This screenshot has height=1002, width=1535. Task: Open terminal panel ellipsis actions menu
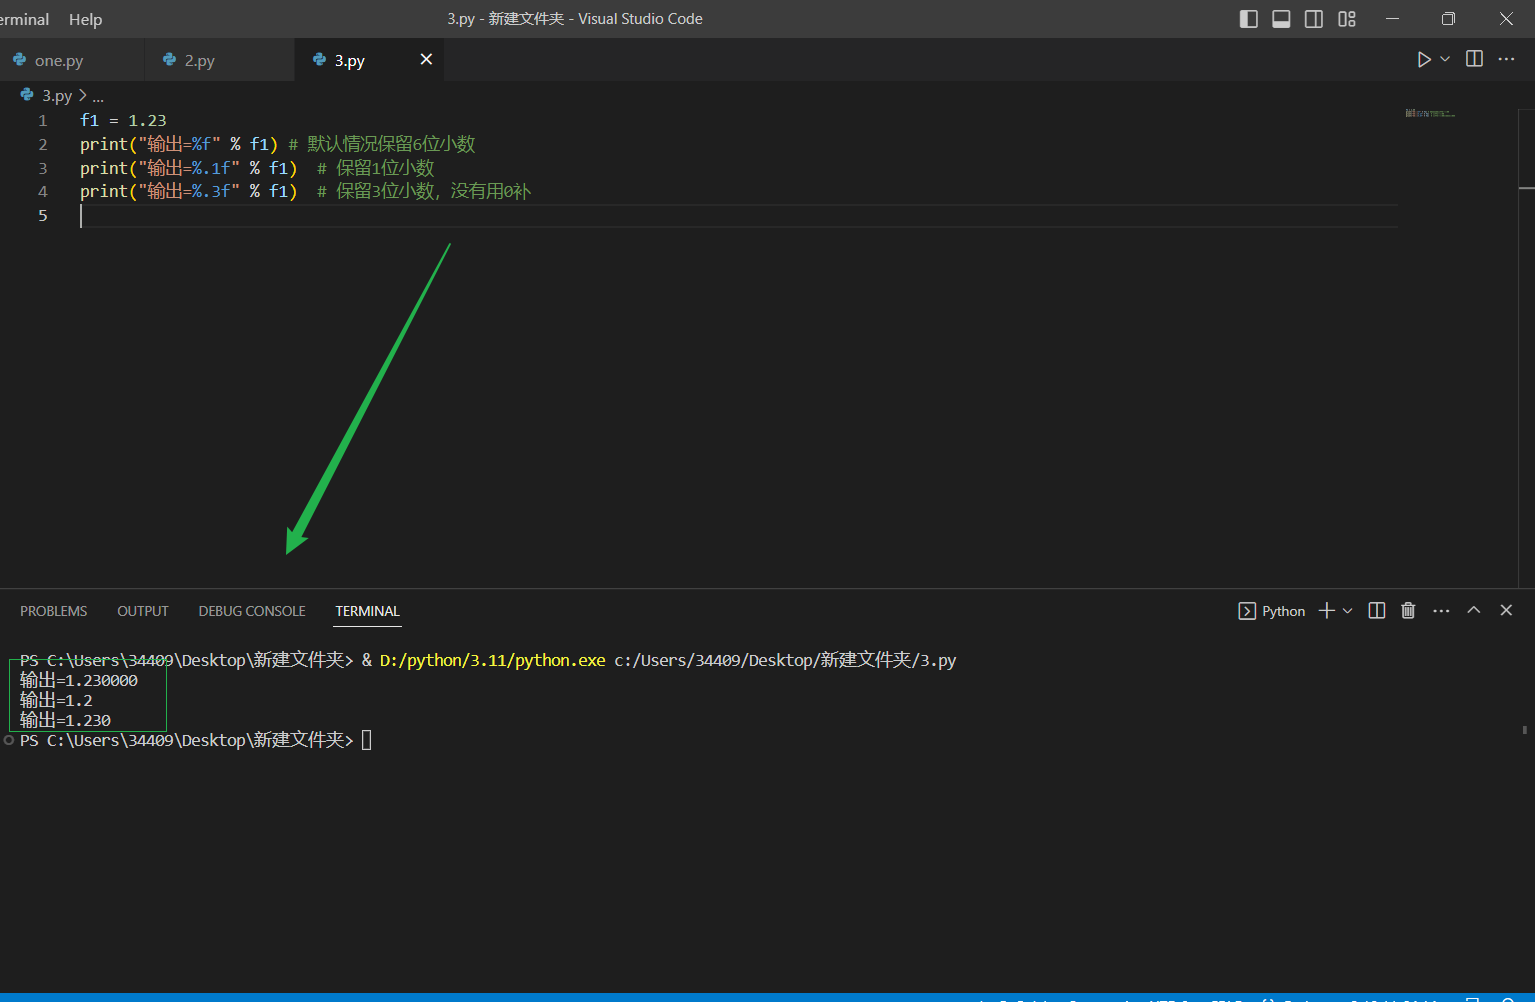pyautogui.click(x=1441, y=611)
